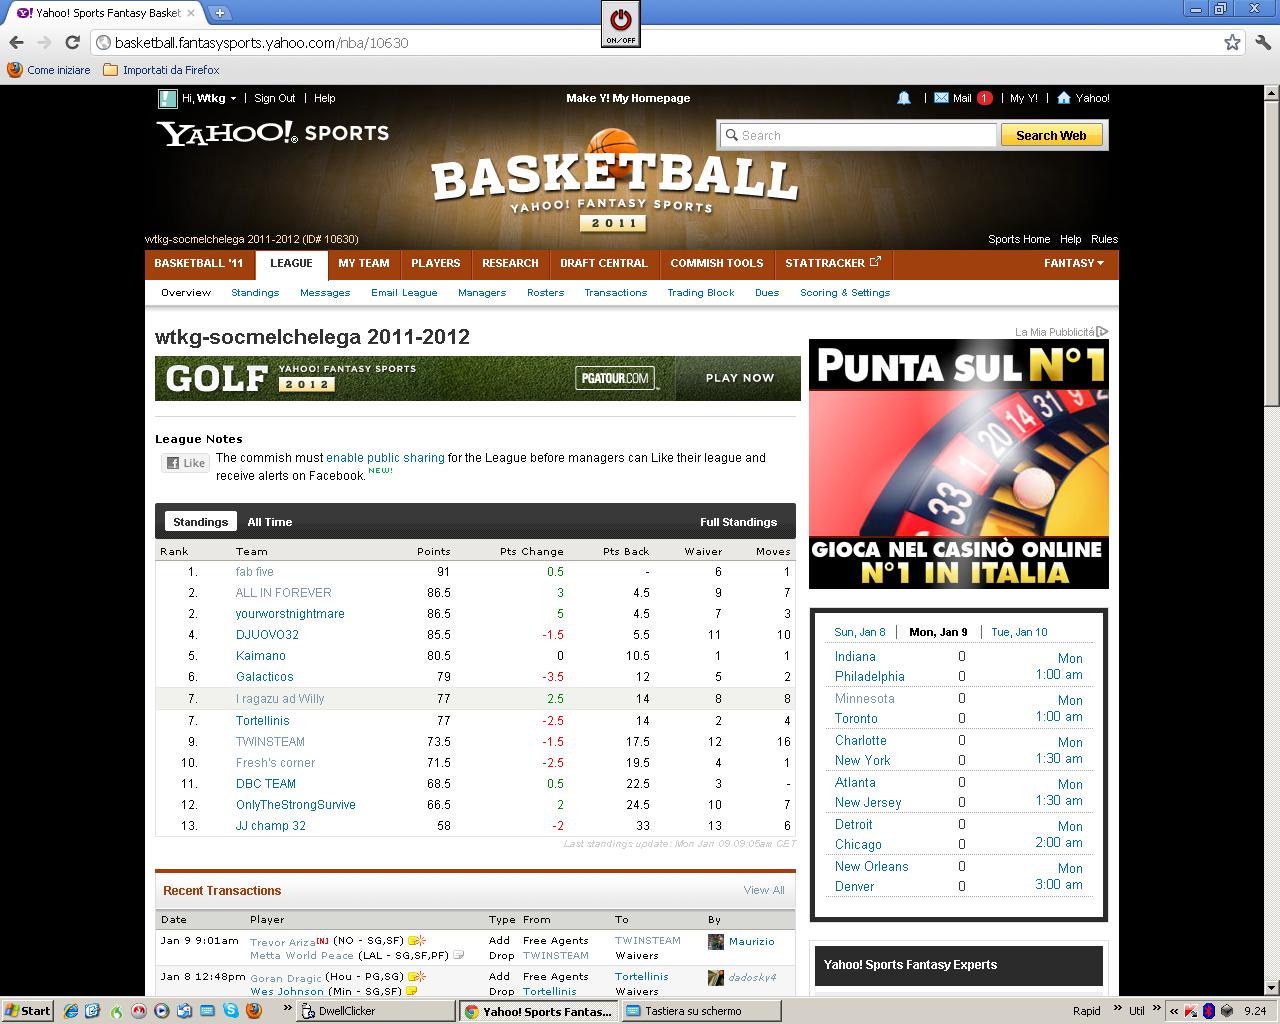Click the Yahoo! home icon

click(1064, 98)
